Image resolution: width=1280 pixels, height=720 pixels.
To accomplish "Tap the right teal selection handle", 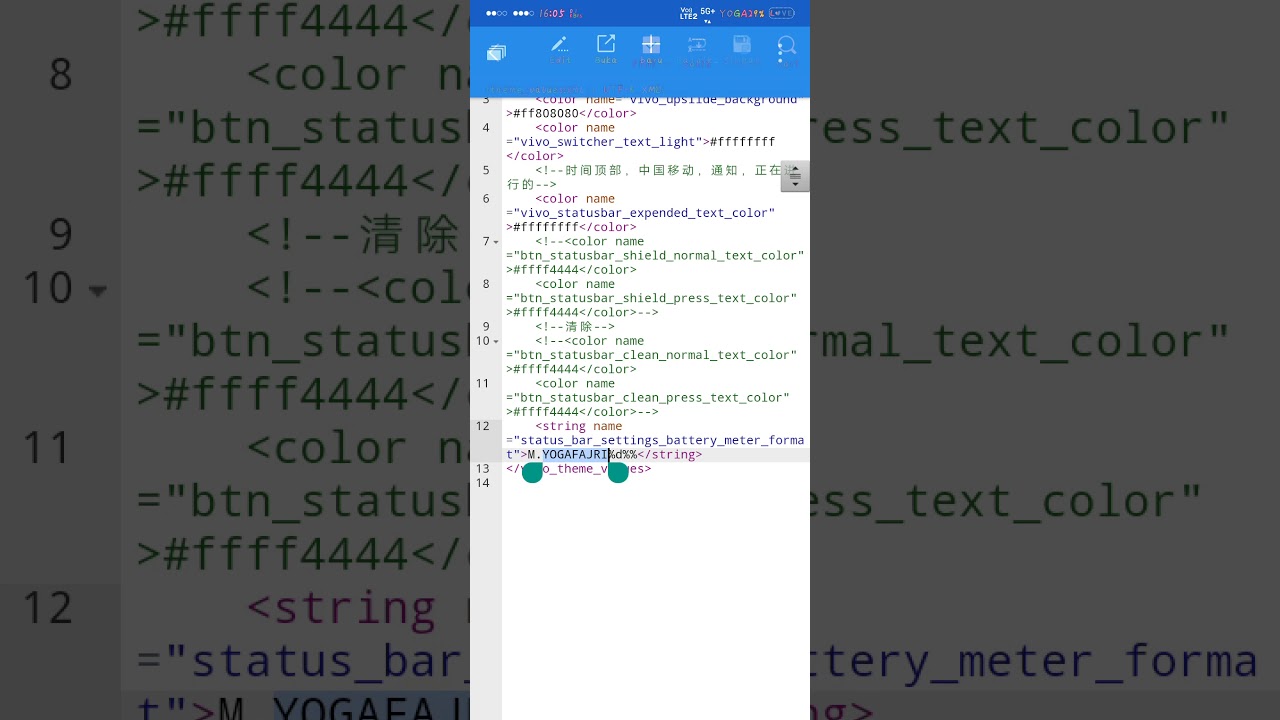I will tap(618, 472).
